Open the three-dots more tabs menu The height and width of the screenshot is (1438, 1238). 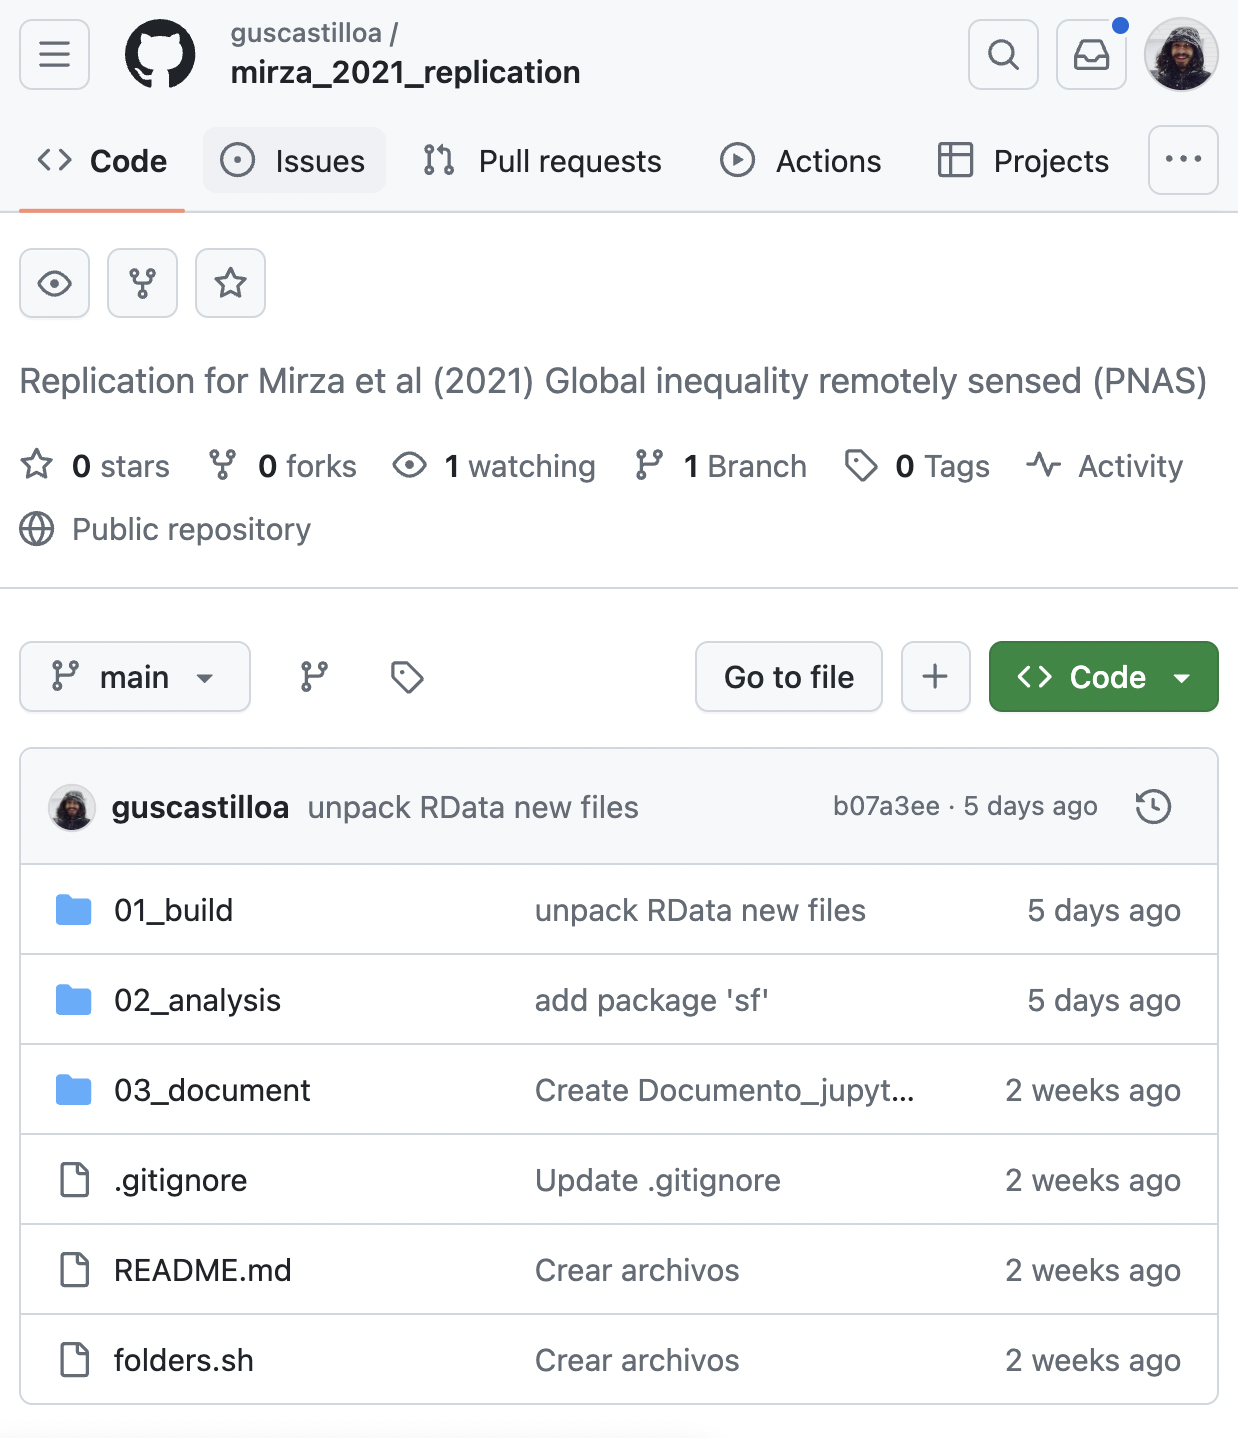tap(1183, 160)
